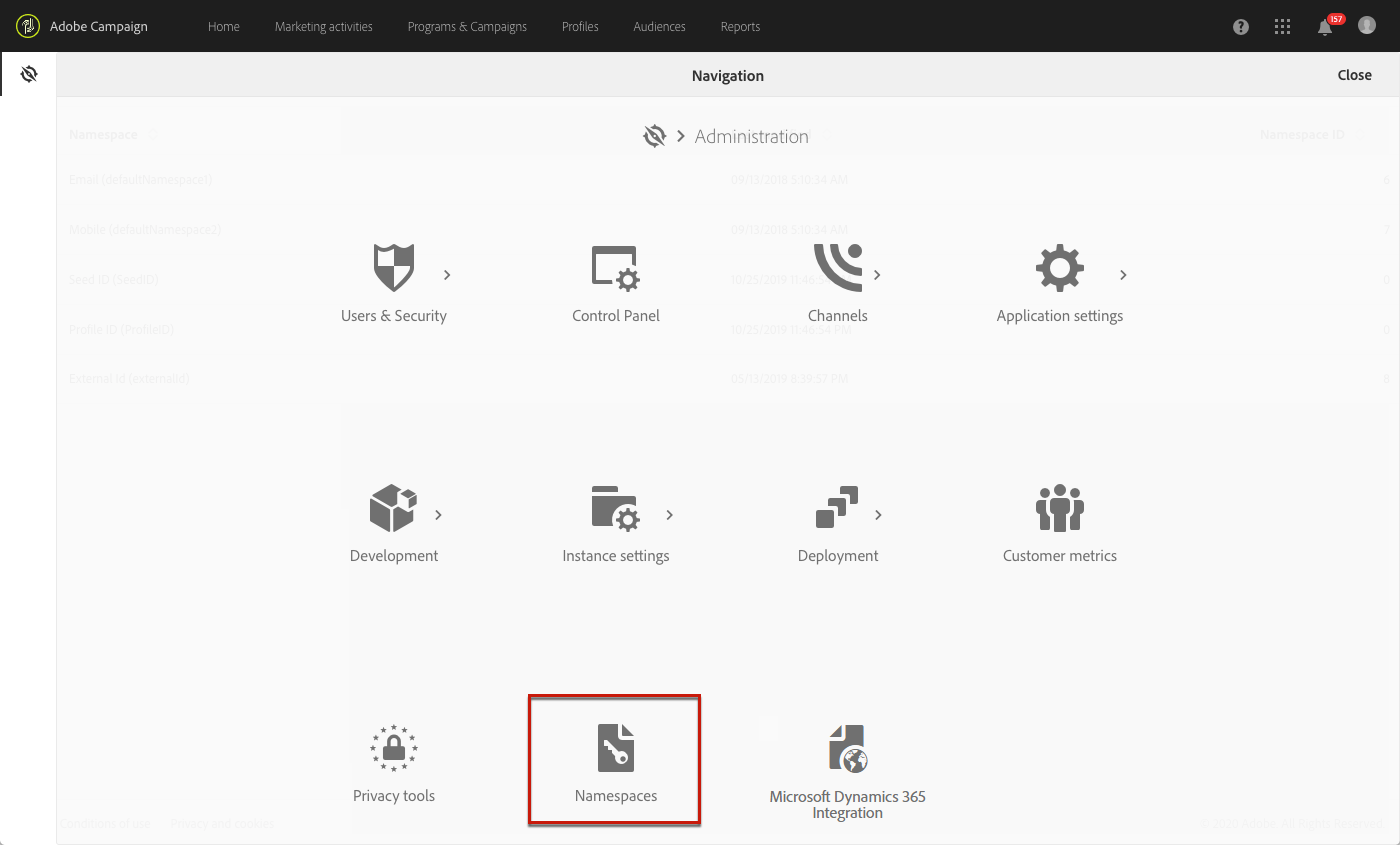The image size is (1400, 845).
Task: Click the Users & Security label
Action: point(394,316)
